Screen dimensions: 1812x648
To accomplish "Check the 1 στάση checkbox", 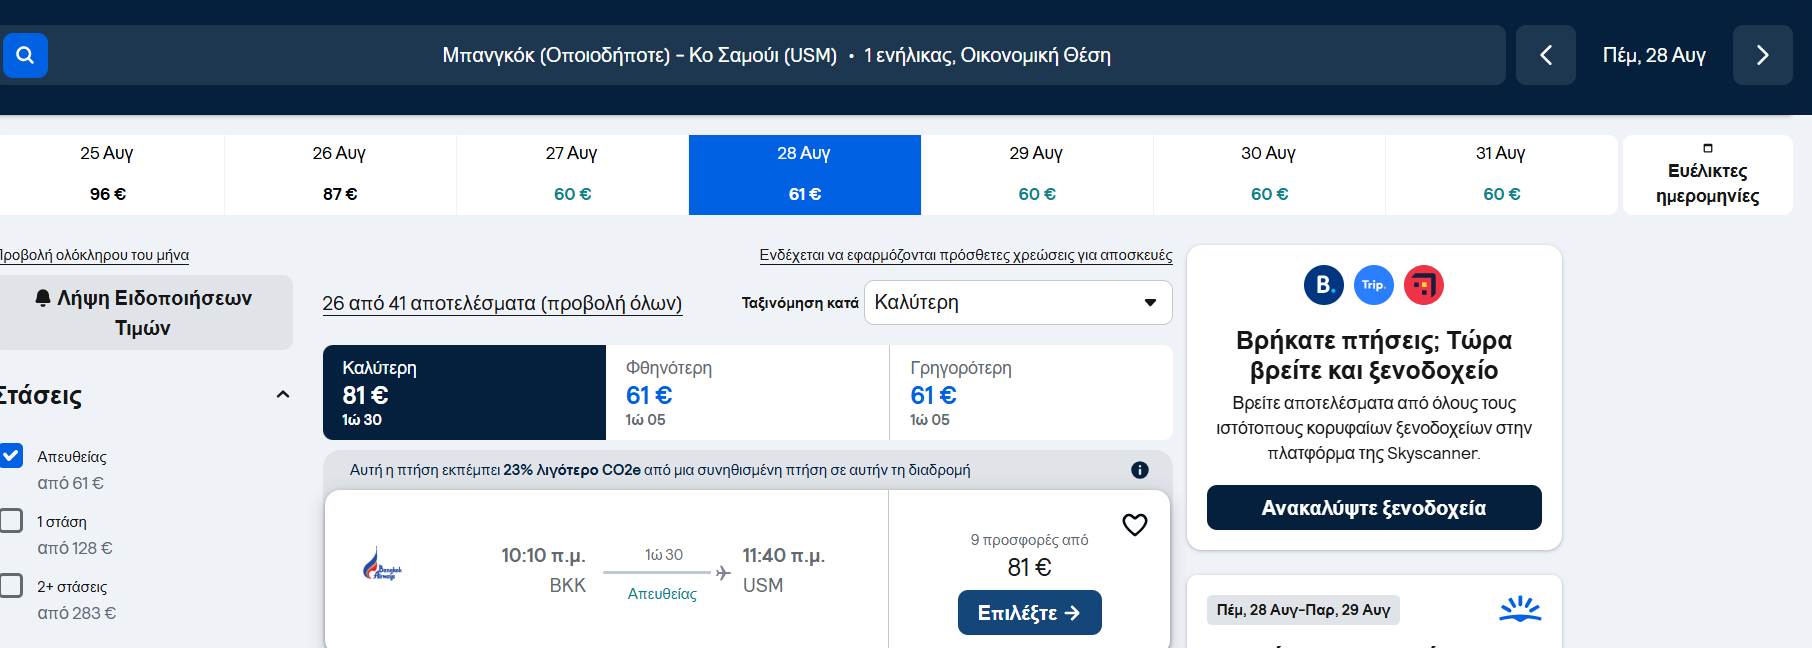I will (x=11, y=520).
